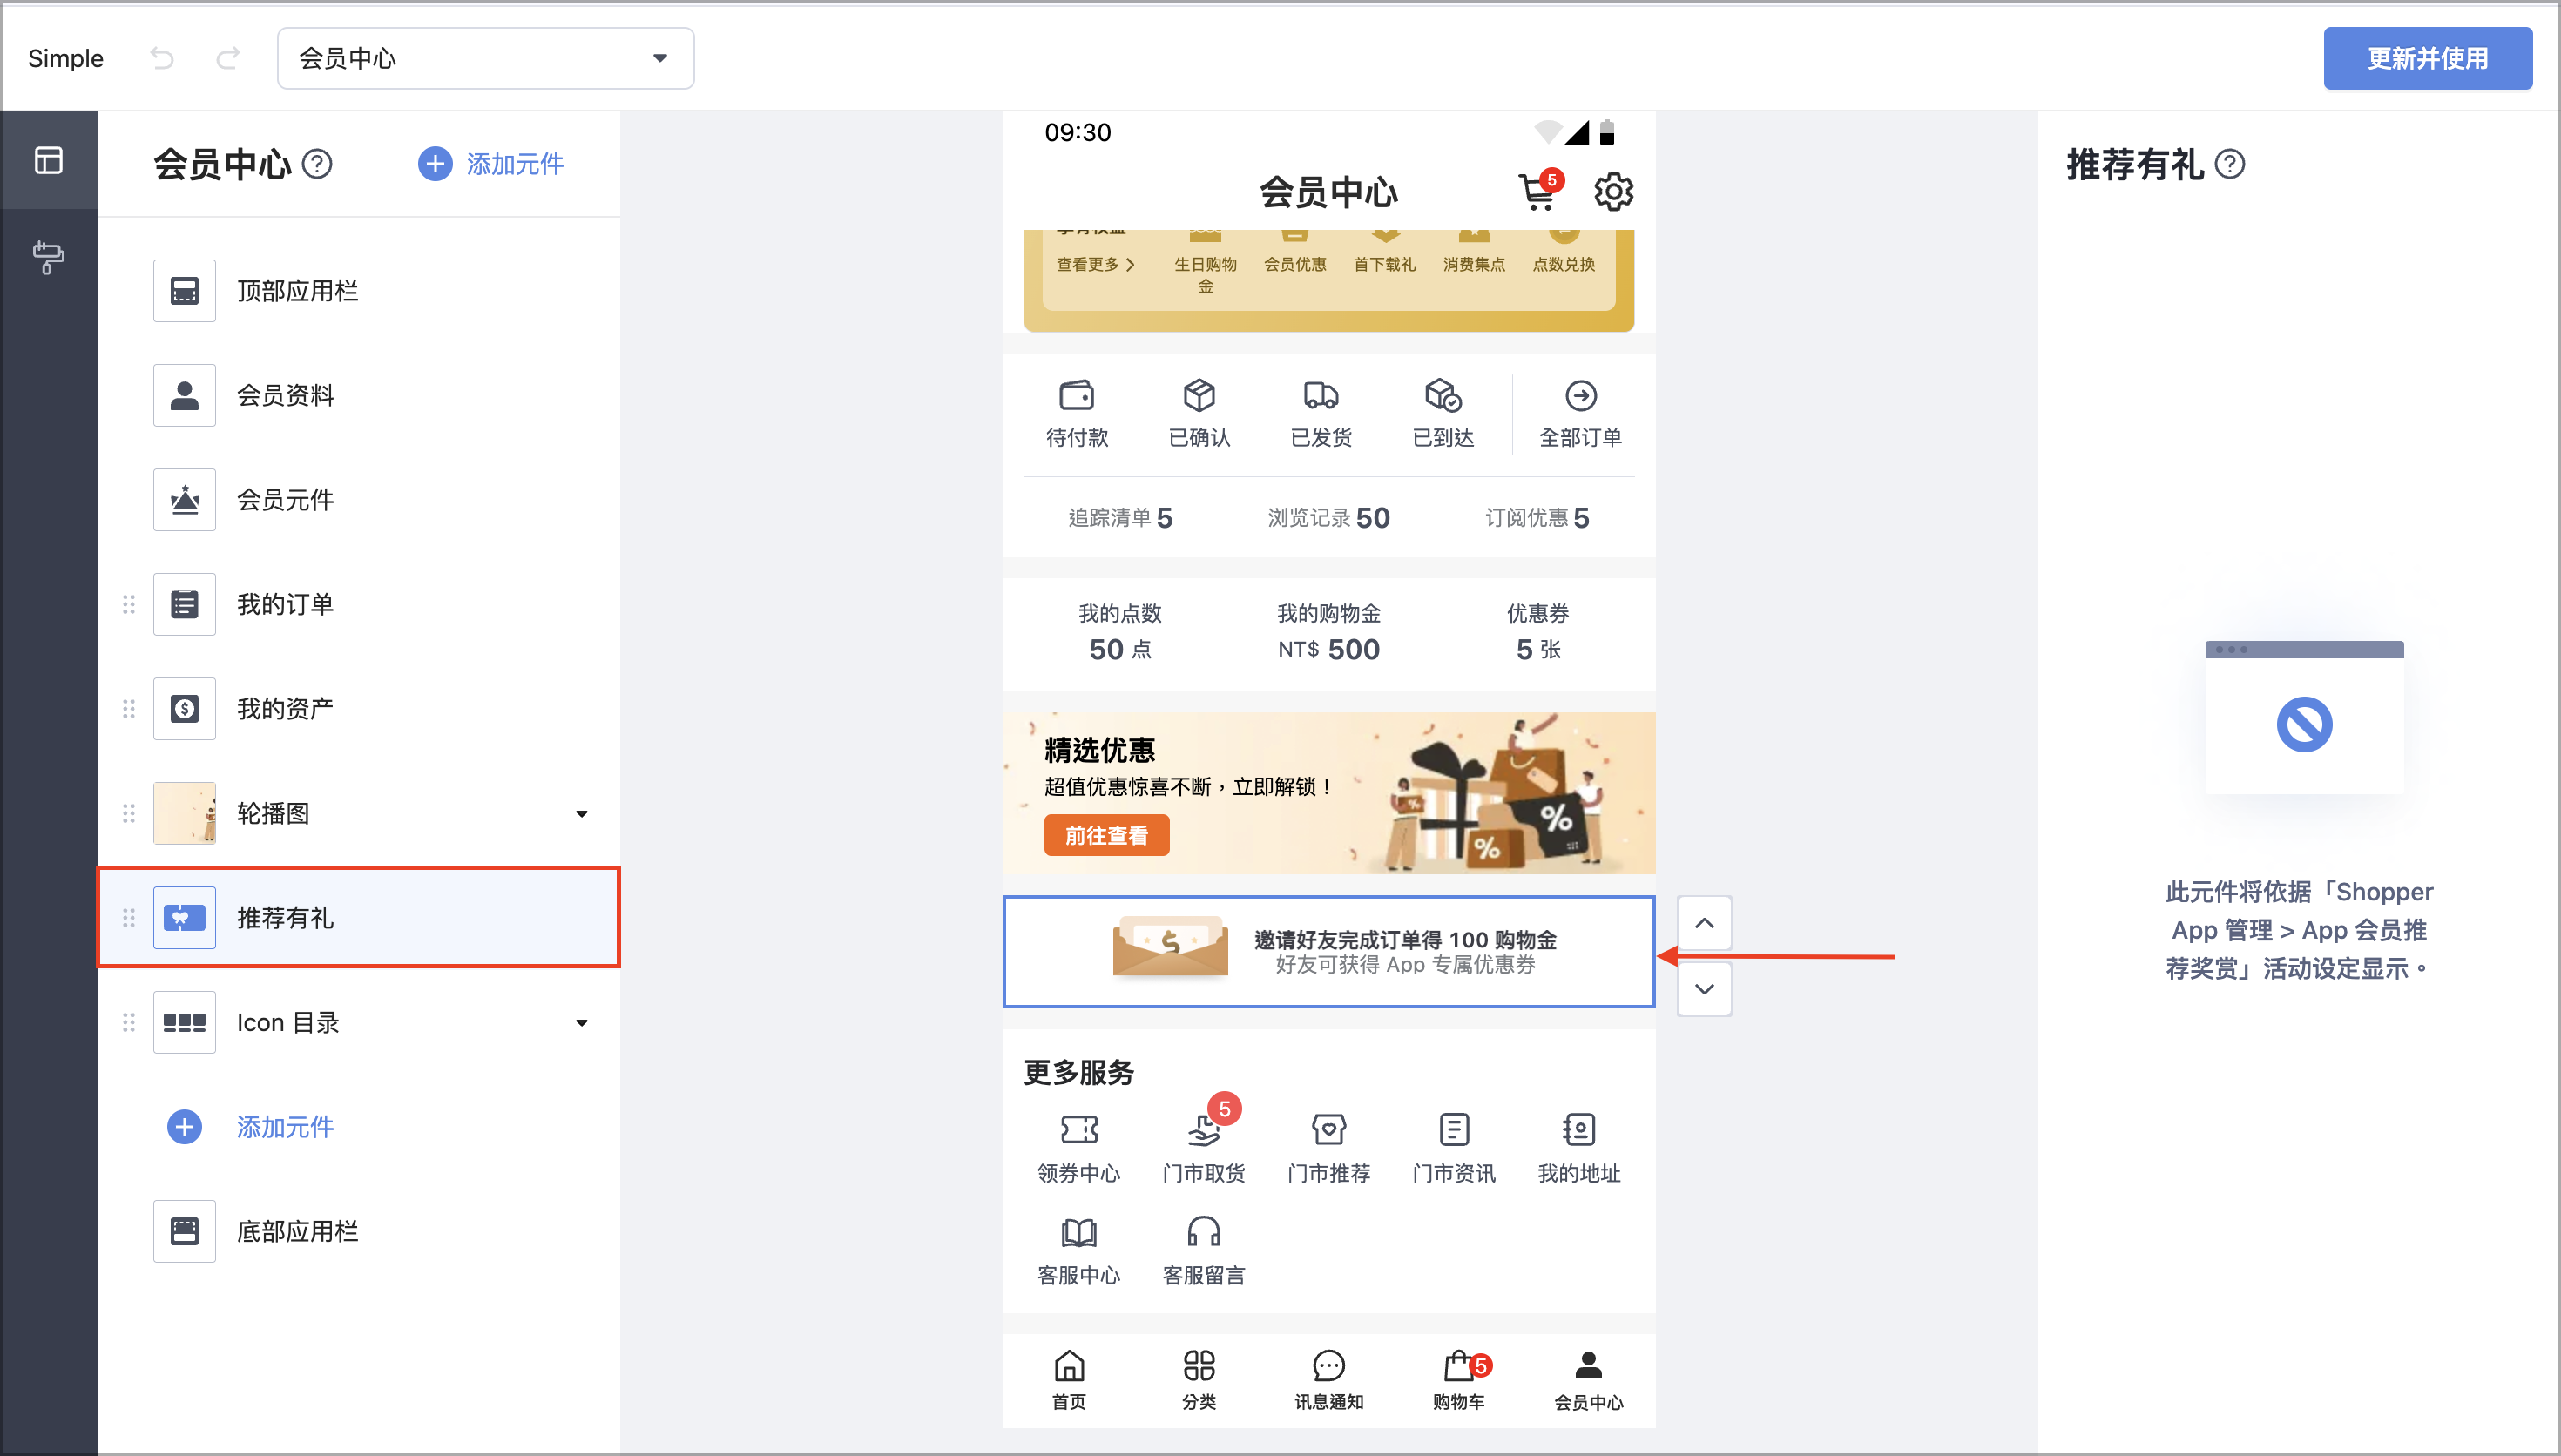Image resolution: width=2561 pixels, height=1456 pixels.
Task: Click 查看更多 in the member card
Action: pos(1095,264)
